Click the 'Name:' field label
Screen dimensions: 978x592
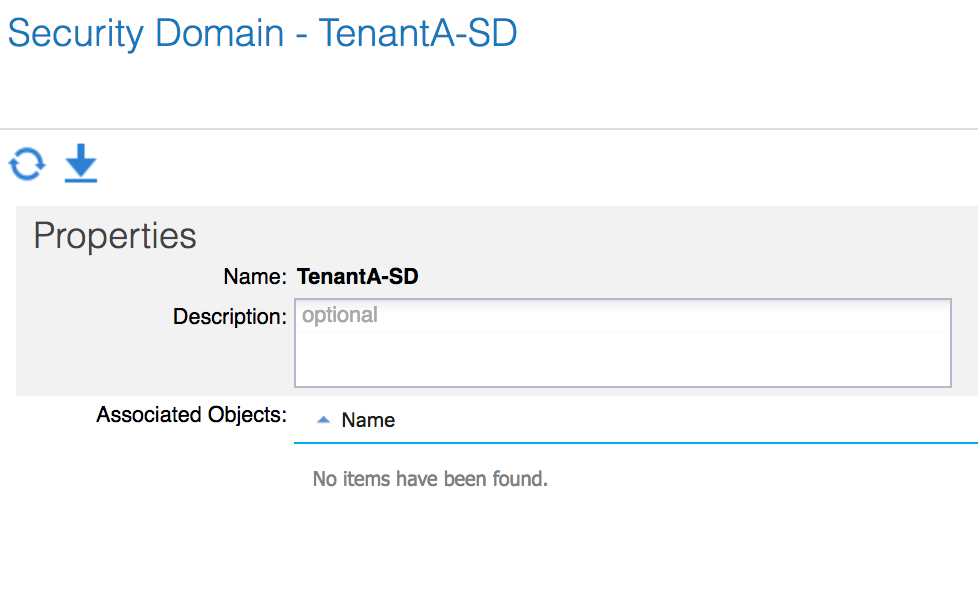(x=255, y=276)
